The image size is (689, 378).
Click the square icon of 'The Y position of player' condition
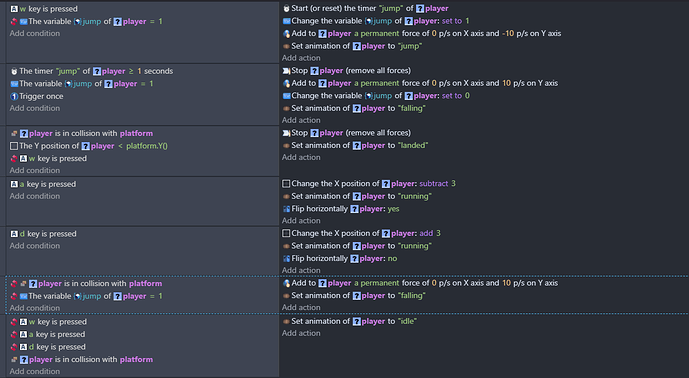14,146
